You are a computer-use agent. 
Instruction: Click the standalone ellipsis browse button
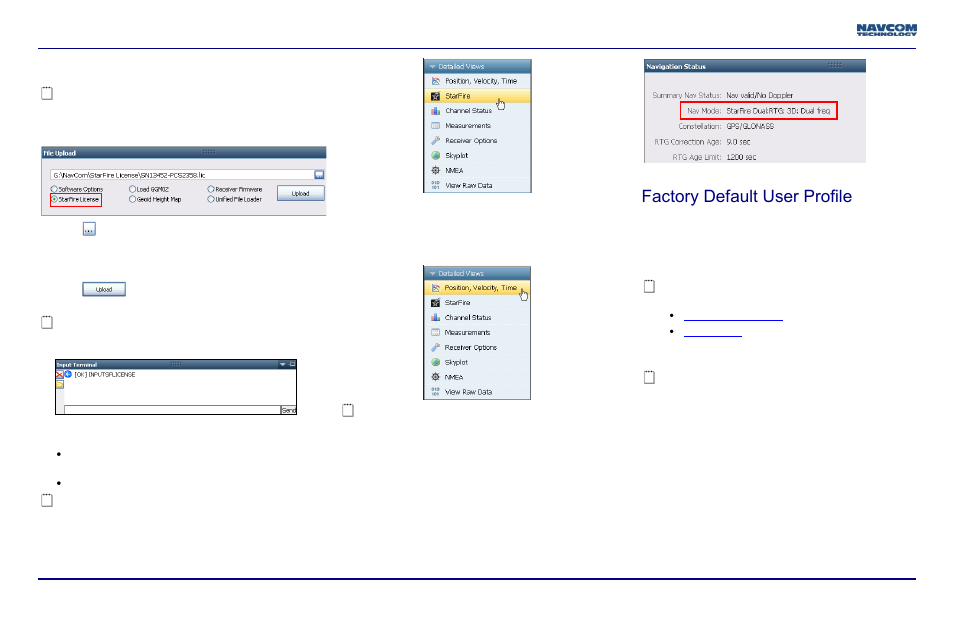coord(89,229)
